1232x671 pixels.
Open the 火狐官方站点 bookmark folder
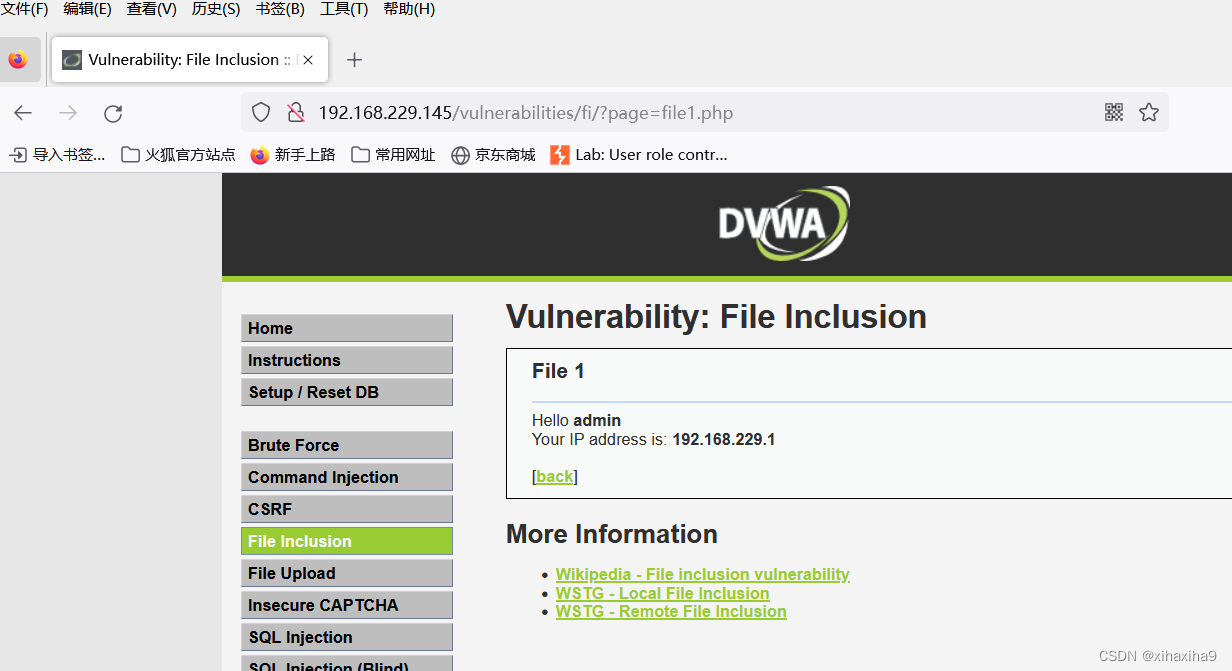click(178, 155)
